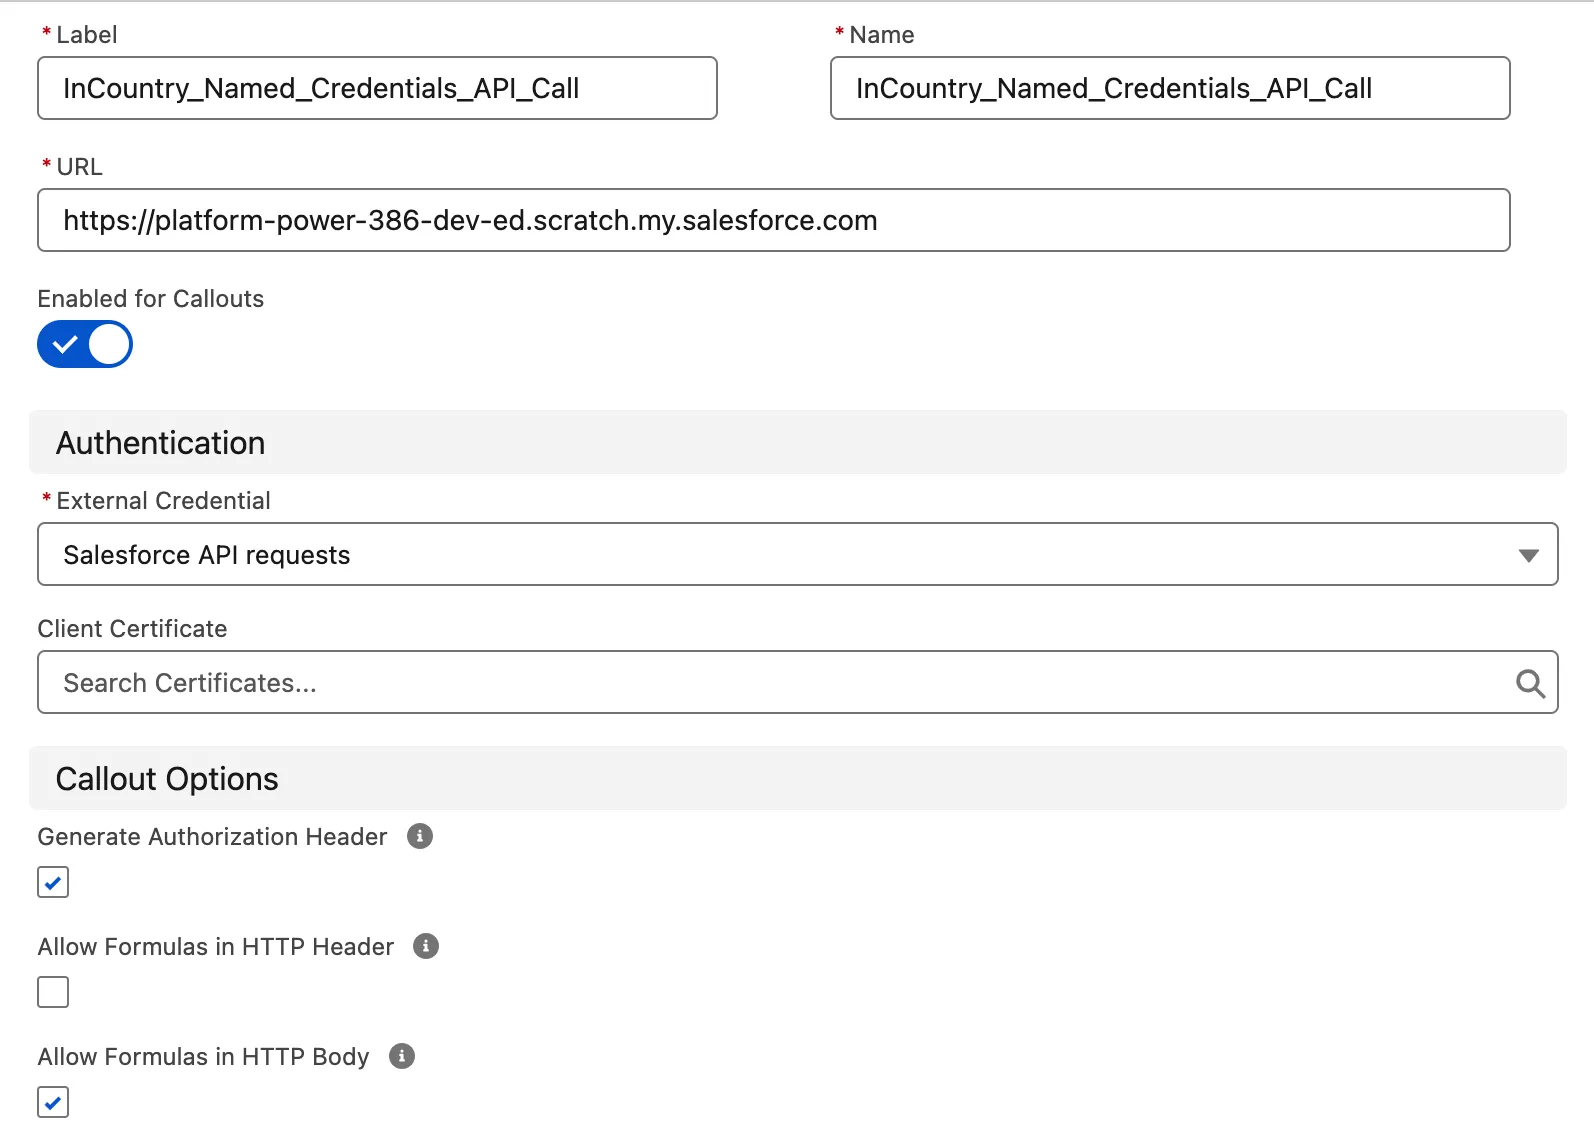
Task: Click the magnifier icon in Client Certificate search
Action: 1530,683
